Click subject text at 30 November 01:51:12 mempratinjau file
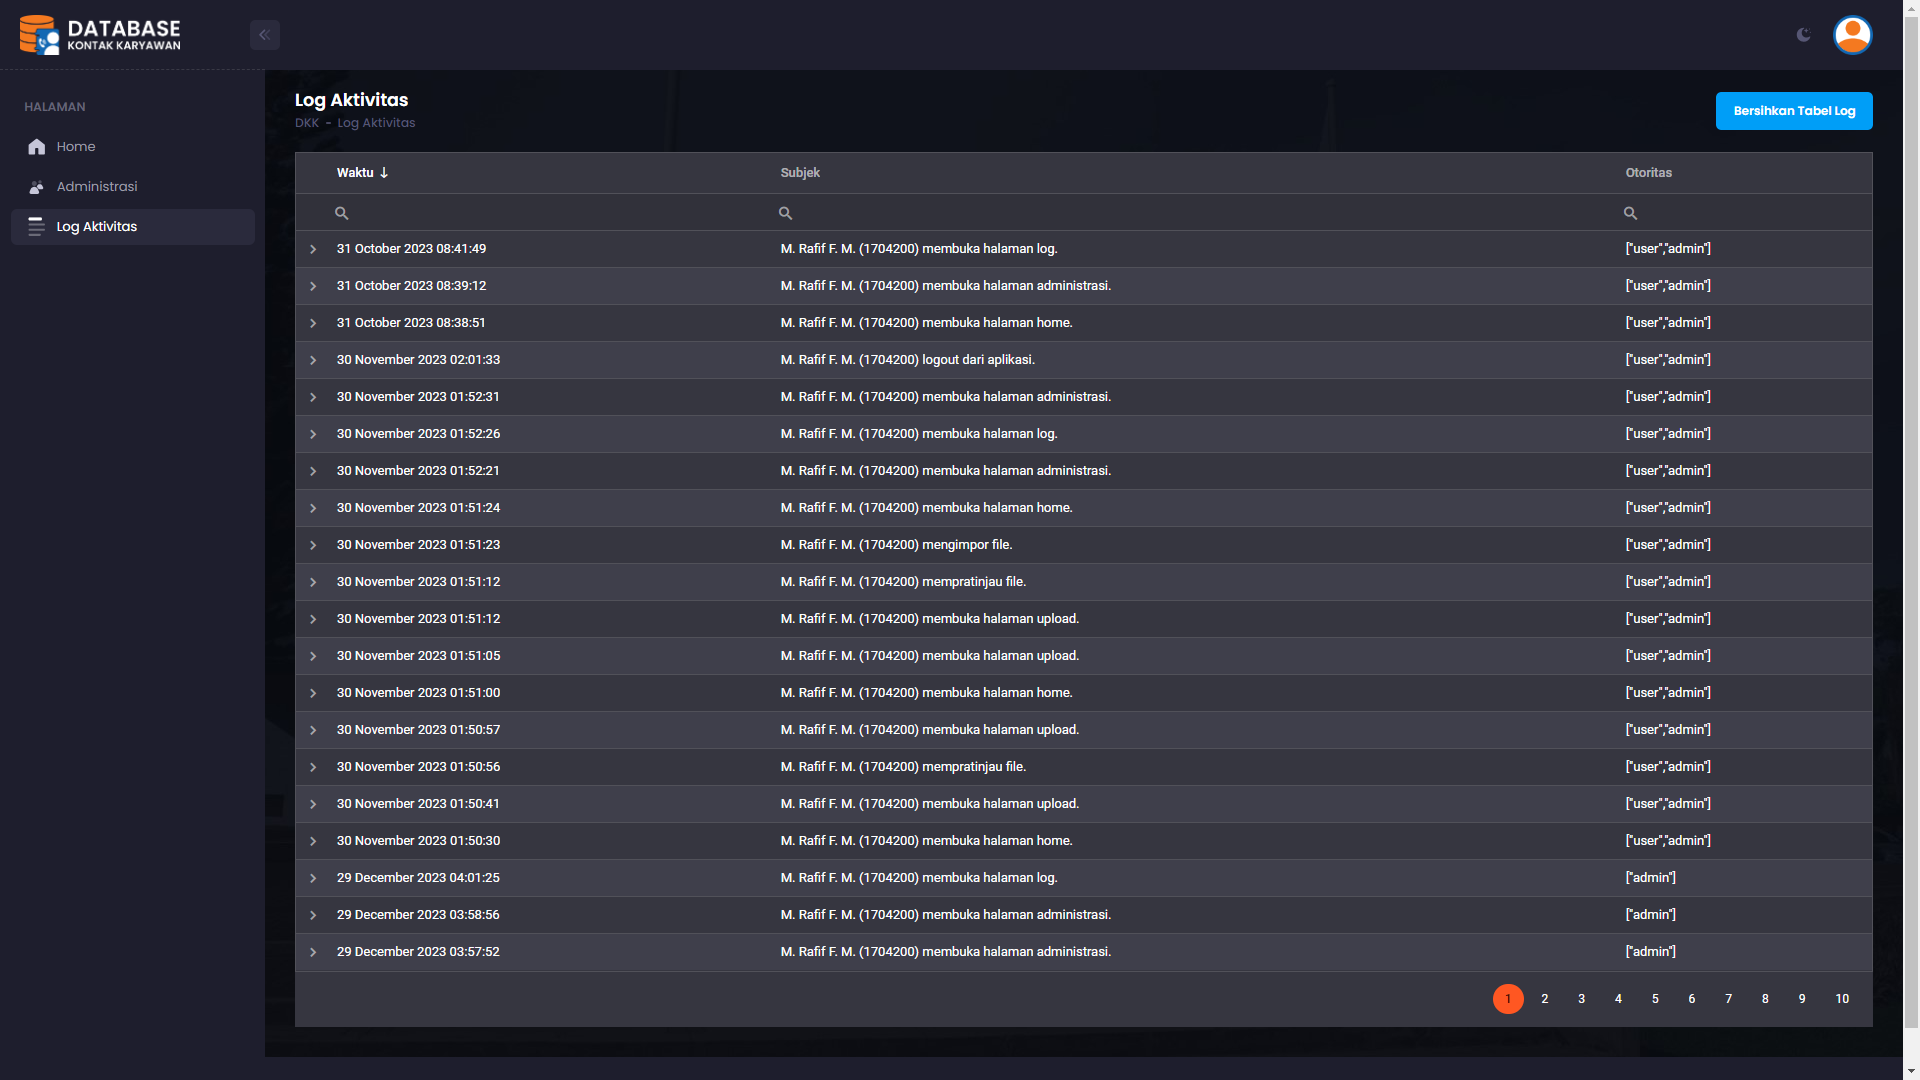The height and width of the screenshot is (1080, 1920). (x=903, y=582)
